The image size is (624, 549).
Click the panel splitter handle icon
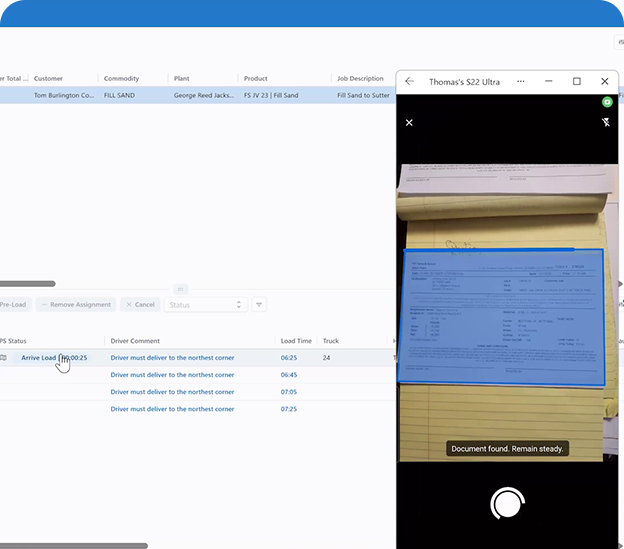click(180, 289)
